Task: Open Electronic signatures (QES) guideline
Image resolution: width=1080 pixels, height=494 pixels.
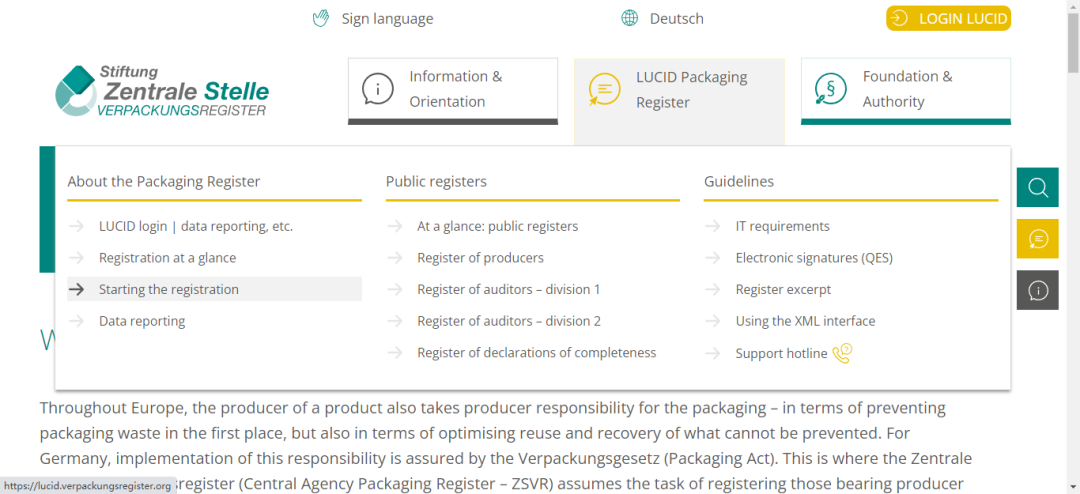Action: click(x=813, y=258)
